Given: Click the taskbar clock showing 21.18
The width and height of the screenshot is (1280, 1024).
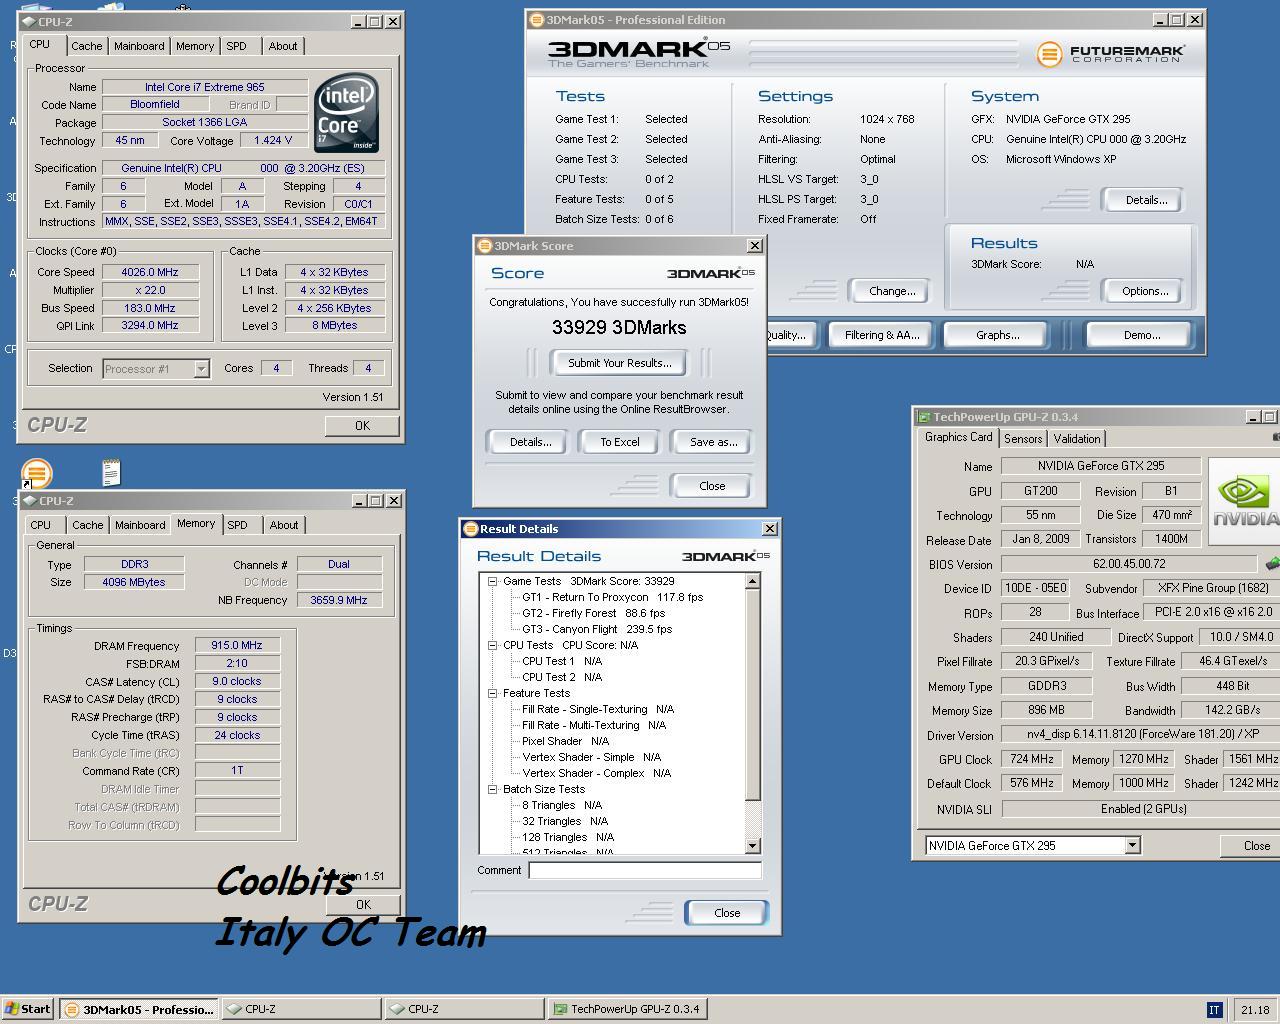Looking at the screenshot, I should (1255, 1010).
